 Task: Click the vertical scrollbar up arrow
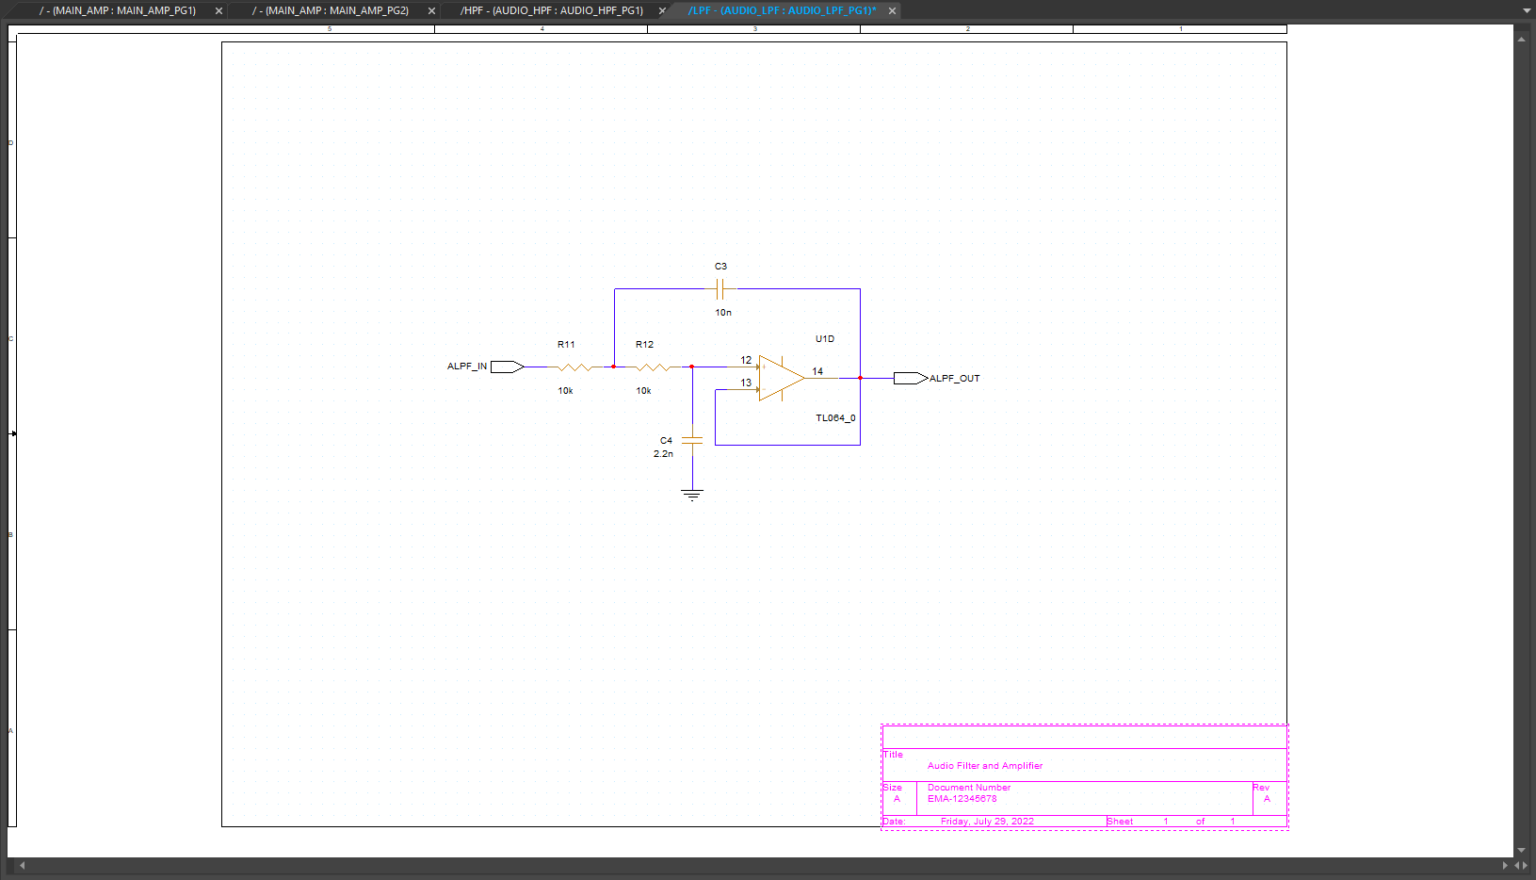(1523, 39)
